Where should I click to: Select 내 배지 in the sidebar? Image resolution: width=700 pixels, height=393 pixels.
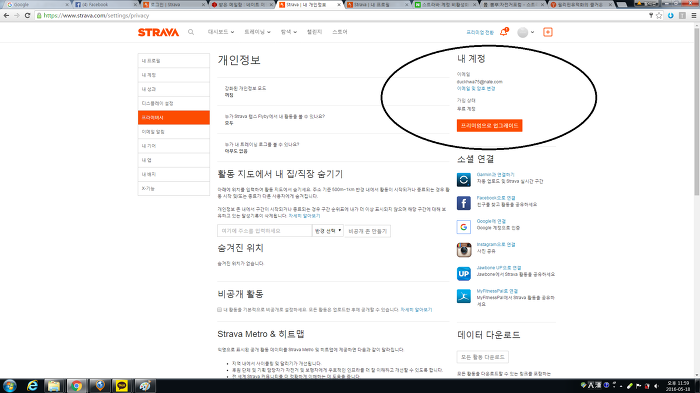click(174, 175)
